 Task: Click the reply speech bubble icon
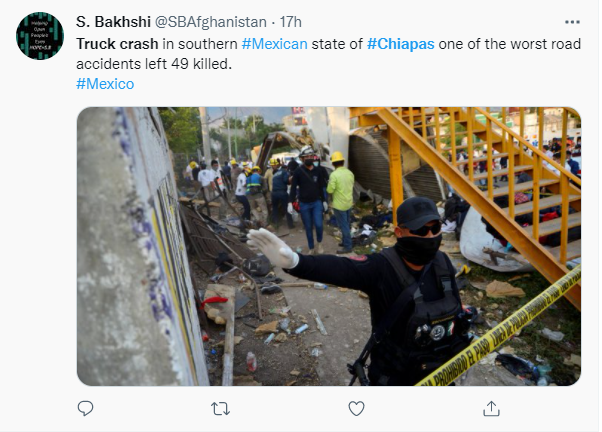click(x=85, y=408)
